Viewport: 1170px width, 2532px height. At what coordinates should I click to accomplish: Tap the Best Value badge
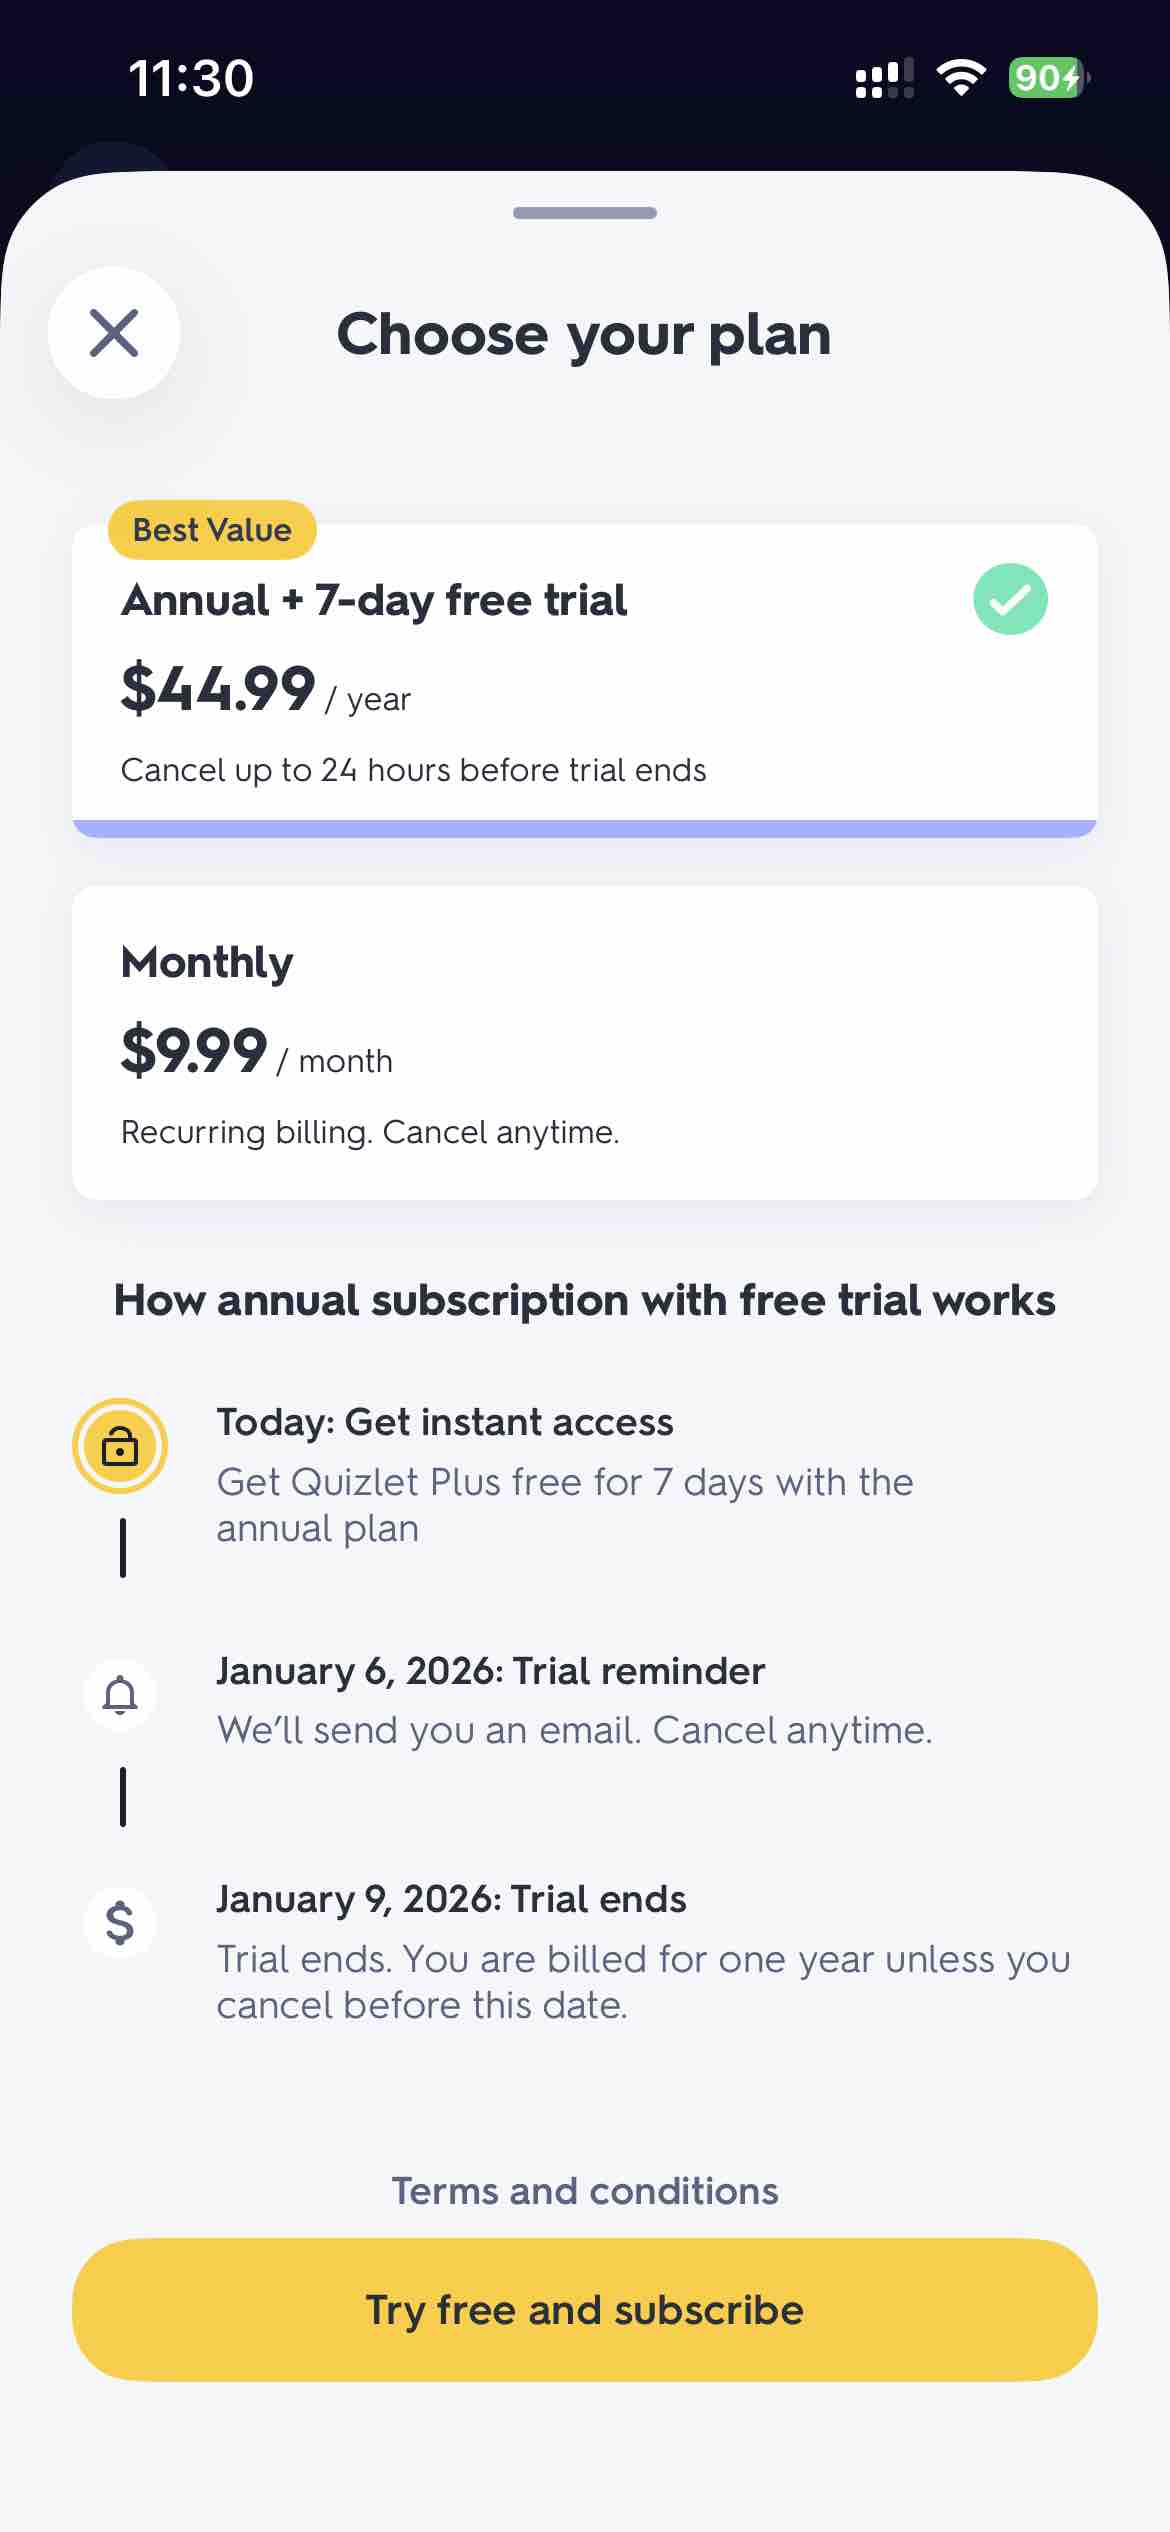(x=212, y=530)
